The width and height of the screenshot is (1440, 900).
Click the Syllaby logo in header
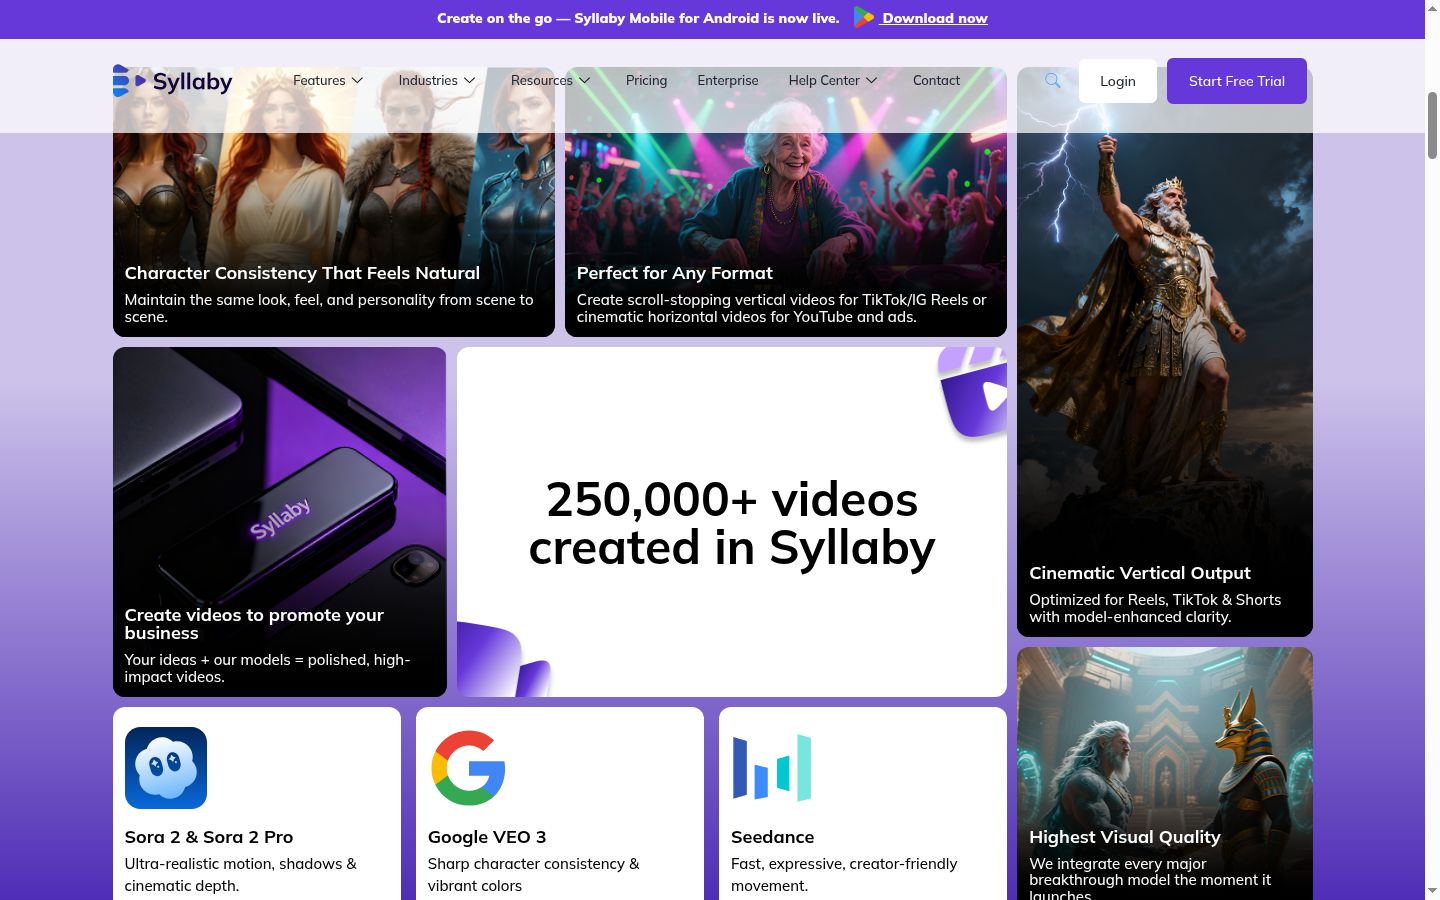172,81
